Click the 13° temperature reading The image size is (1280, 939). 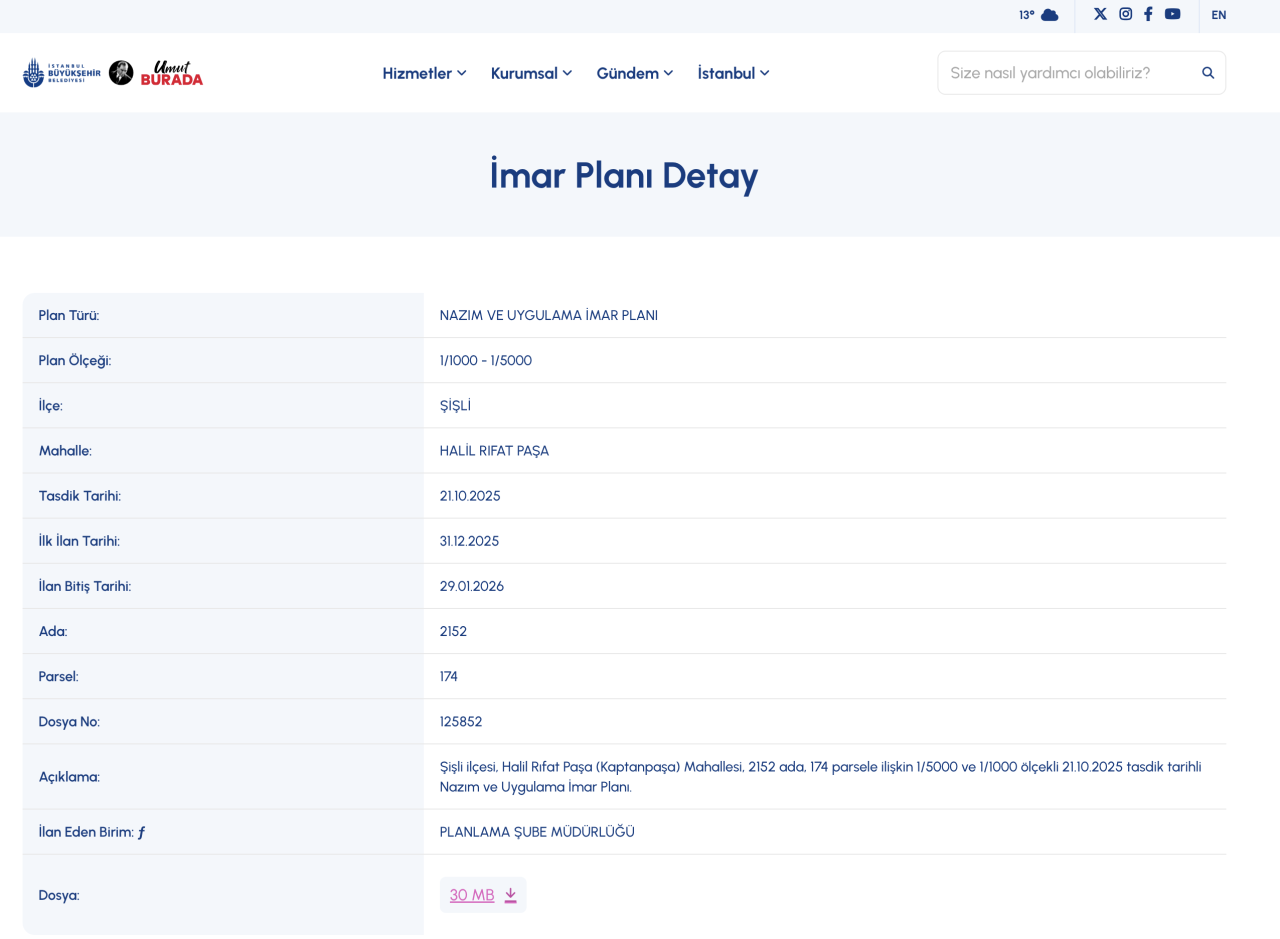coord(1026,15)
